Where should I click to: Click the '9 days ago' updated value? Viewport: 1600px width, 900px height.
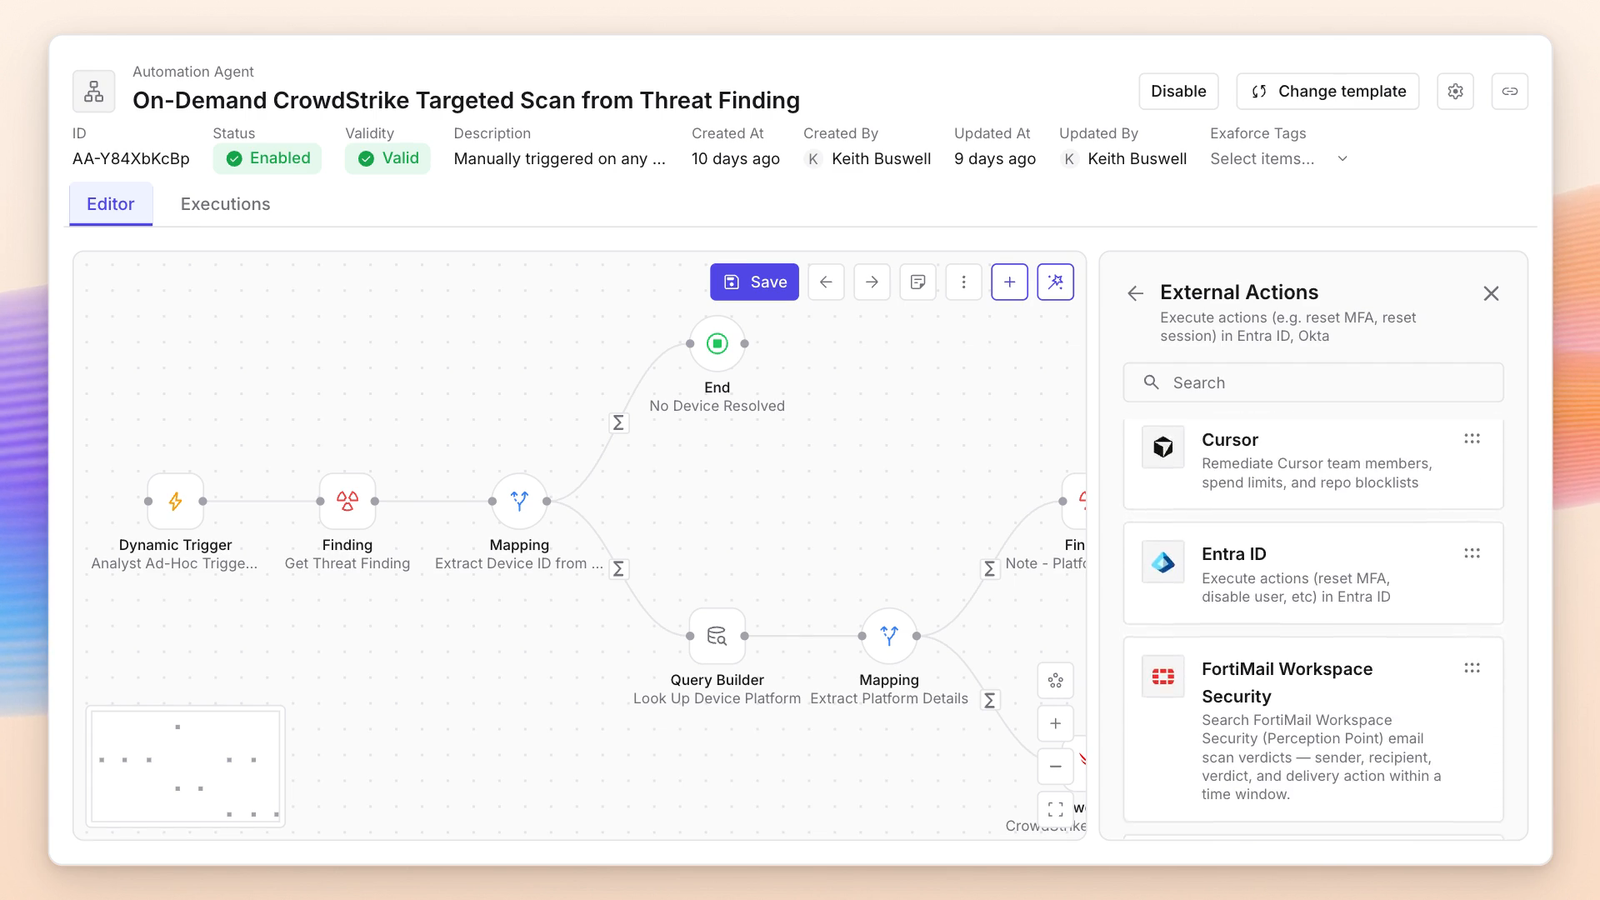(x=995, y=159)
